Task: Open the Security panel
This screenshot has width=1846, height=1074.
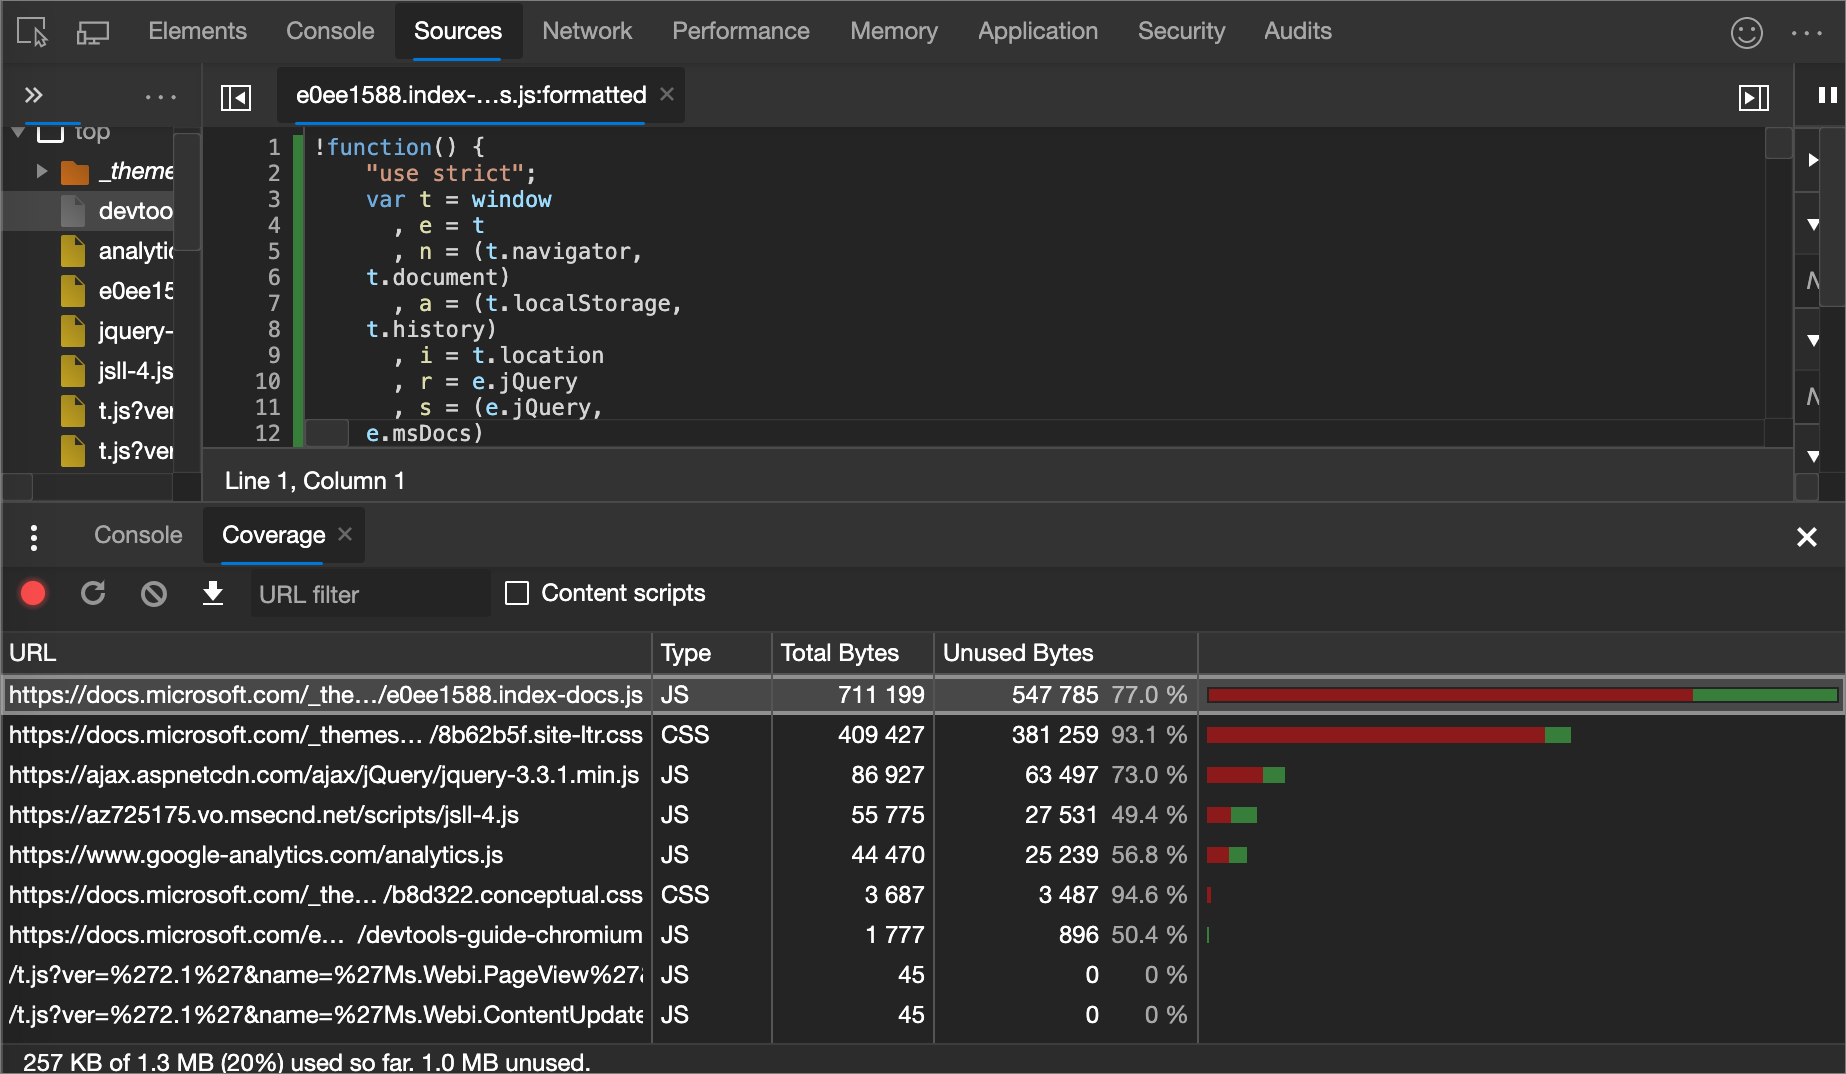Action: [x=1181, y=31]
